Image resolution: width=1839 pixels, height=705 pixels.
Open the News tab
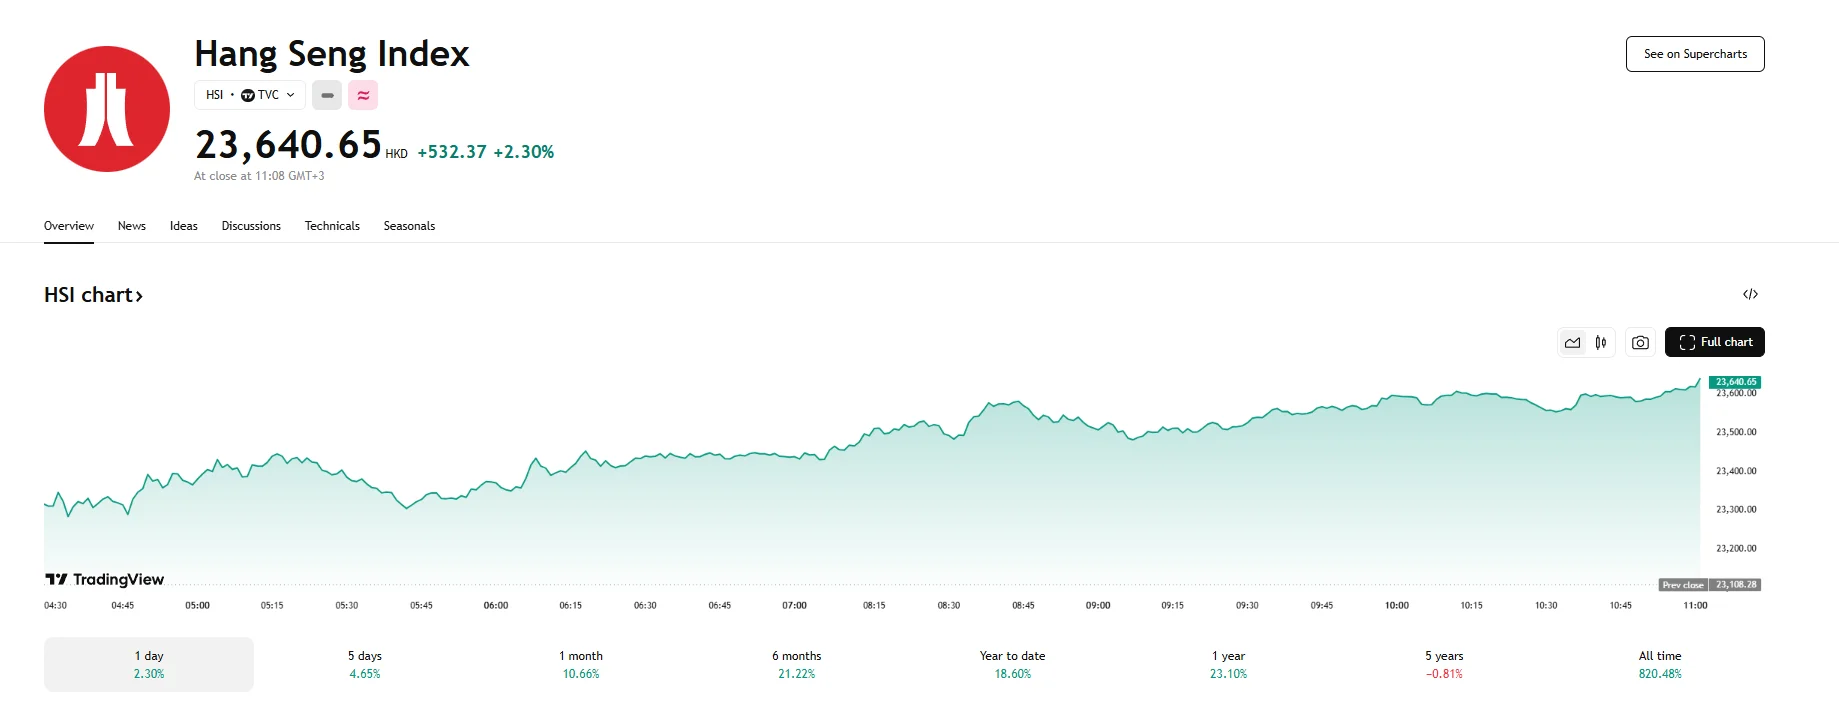131,226
